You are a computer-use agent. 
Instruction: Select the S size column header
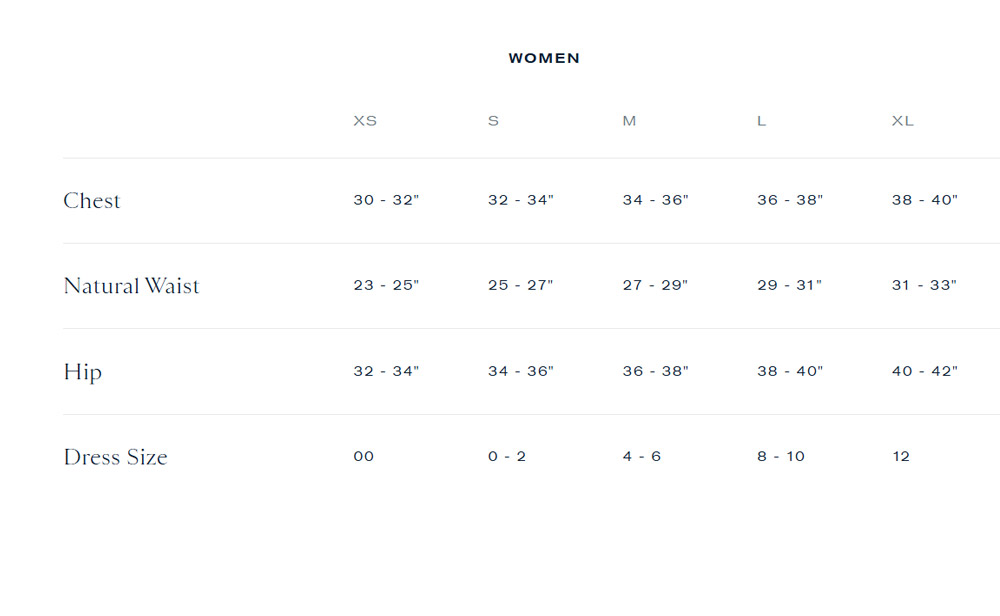(x=494, y=121)
